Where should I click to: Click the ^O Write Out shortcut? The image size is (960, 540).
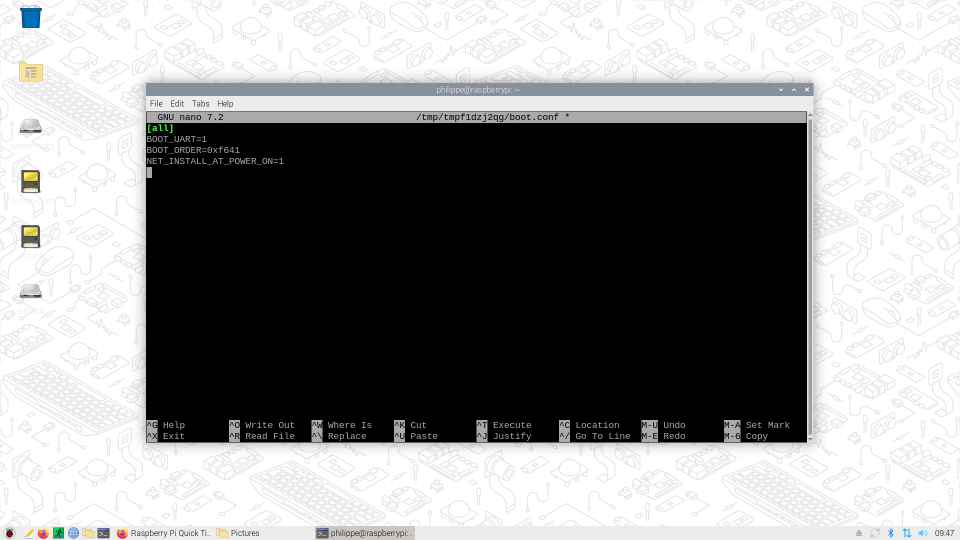(x=262, y=425)
